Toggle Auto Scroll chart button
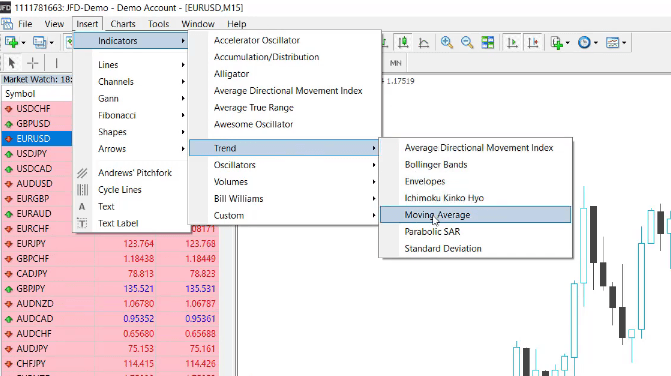 coord(512,42)
